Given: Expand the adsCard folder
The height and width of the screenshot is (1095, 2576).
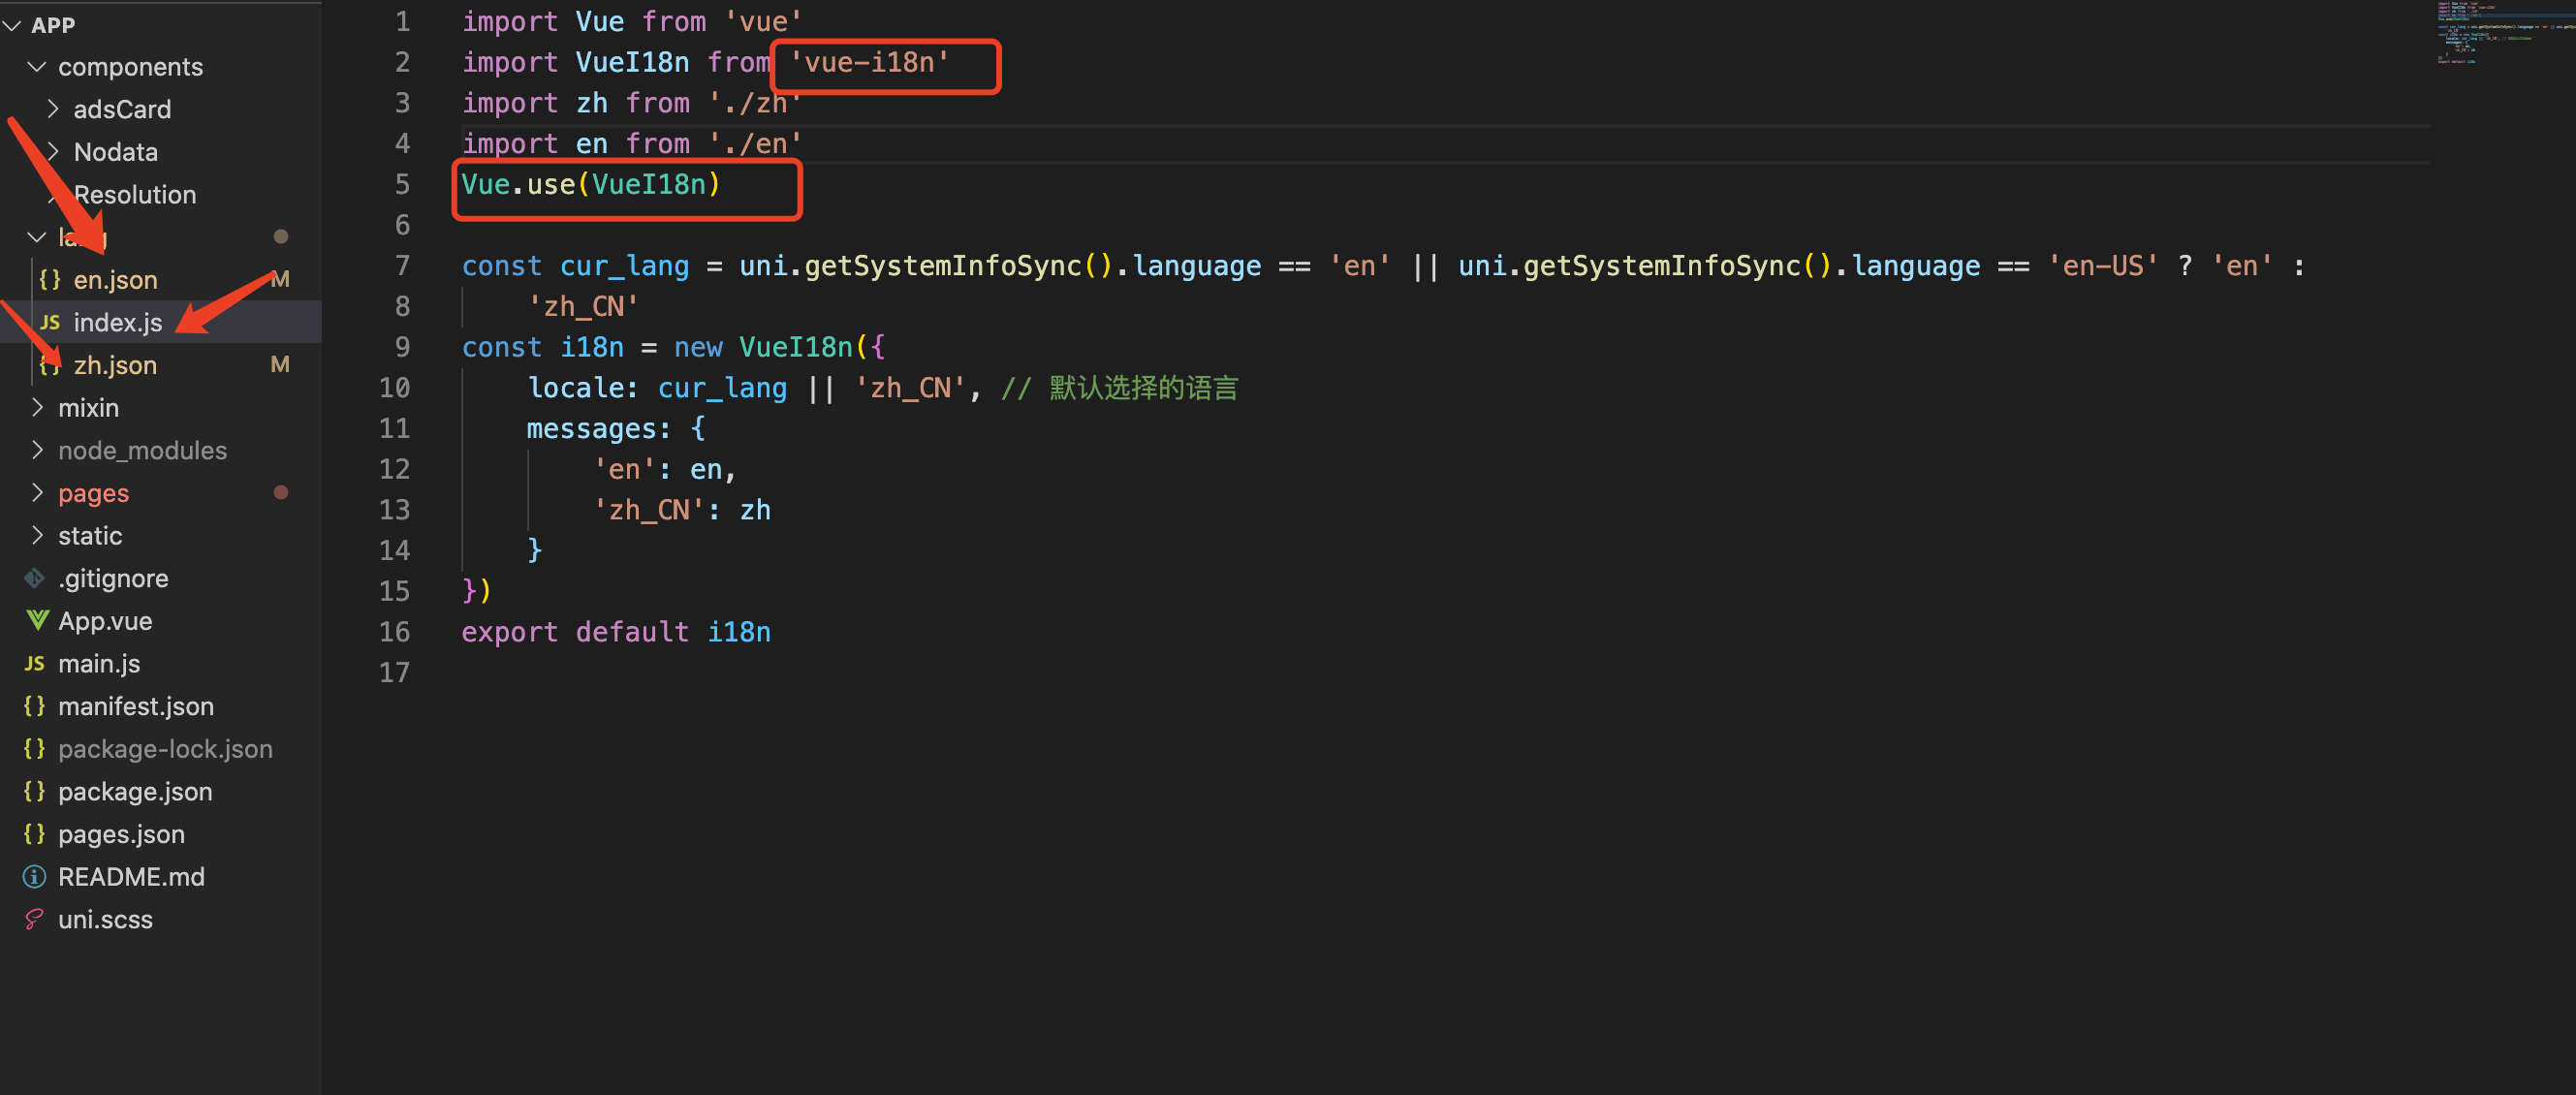Looking at the screenshot, I should (x=52, y=109).
